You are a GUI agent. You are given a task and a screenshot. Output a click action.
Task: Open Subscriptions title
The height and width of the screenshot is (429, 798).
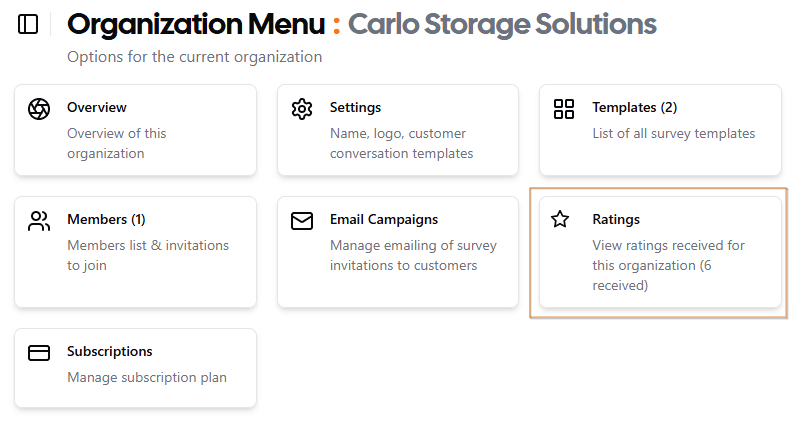pos(109,351)
